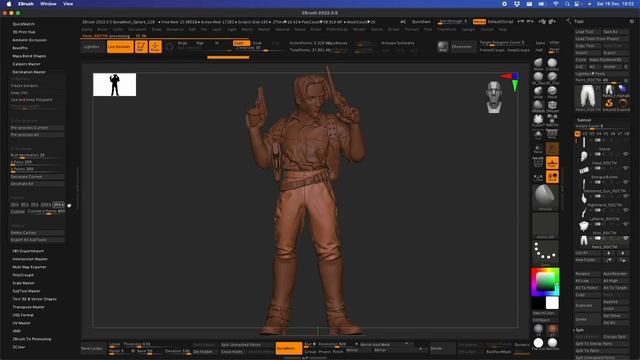Image resolution: width=640 pixels, height=360 pixels.
Task: Click the Edit mode icon
Action: [141, 47]
